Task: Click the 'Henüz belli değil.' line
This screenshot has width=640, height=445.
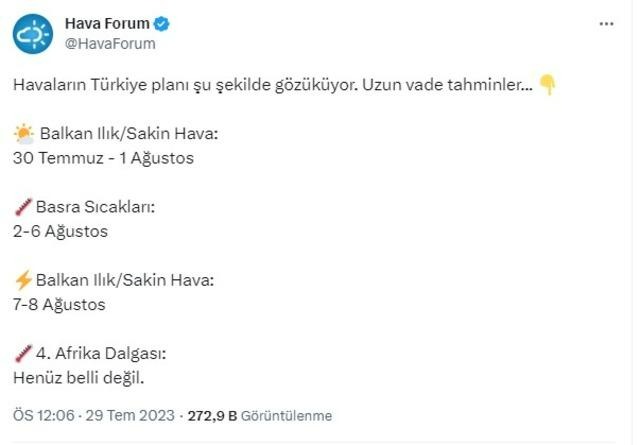Action: pos(79,378)
